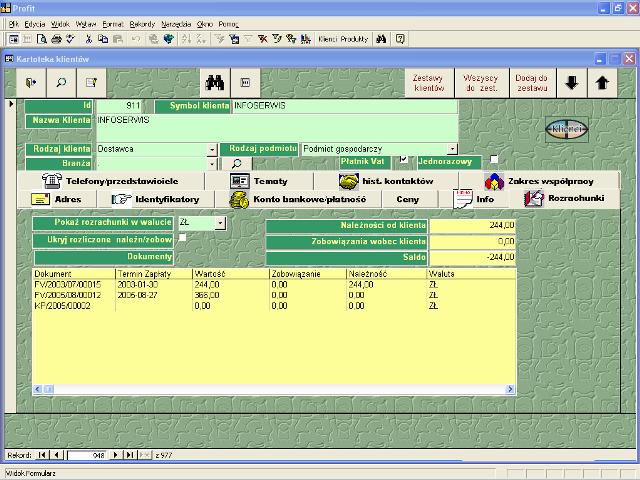The image size is (640, 480).
Task: Select the Rozrachunki tab
Action: pos(564,199)
